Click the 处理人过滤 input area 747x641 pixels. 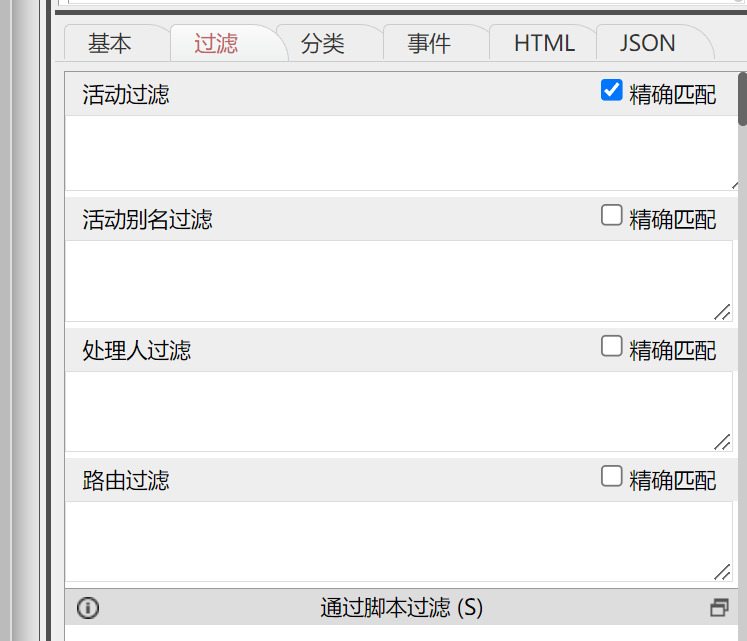click(398, 411)
